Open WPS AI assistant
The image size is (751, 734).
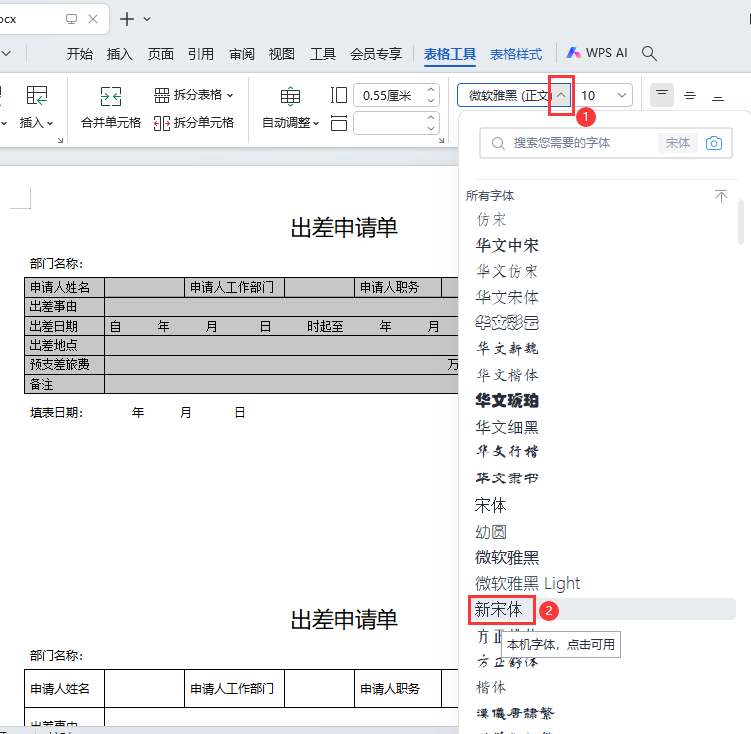(x=597, y=53)
